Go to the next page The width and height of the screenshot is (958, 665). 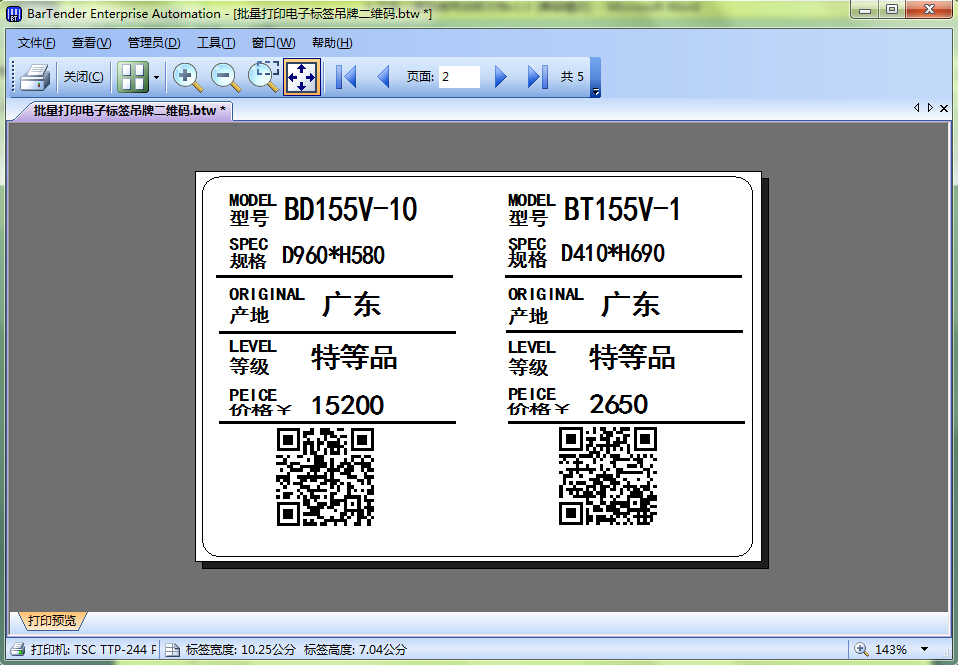500,77
